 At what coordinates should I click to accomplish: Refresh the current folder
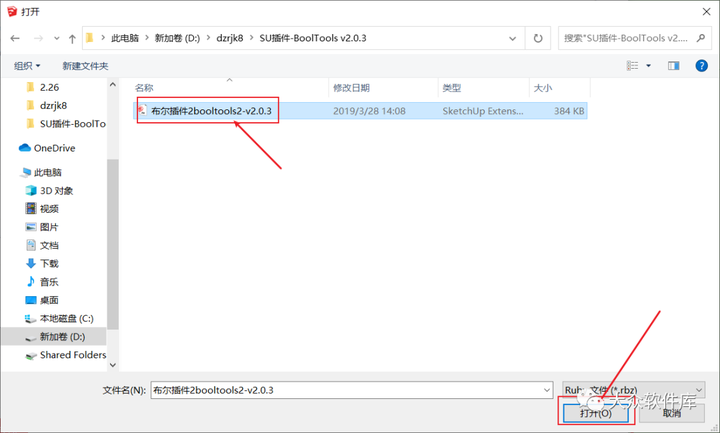point(538,39)
